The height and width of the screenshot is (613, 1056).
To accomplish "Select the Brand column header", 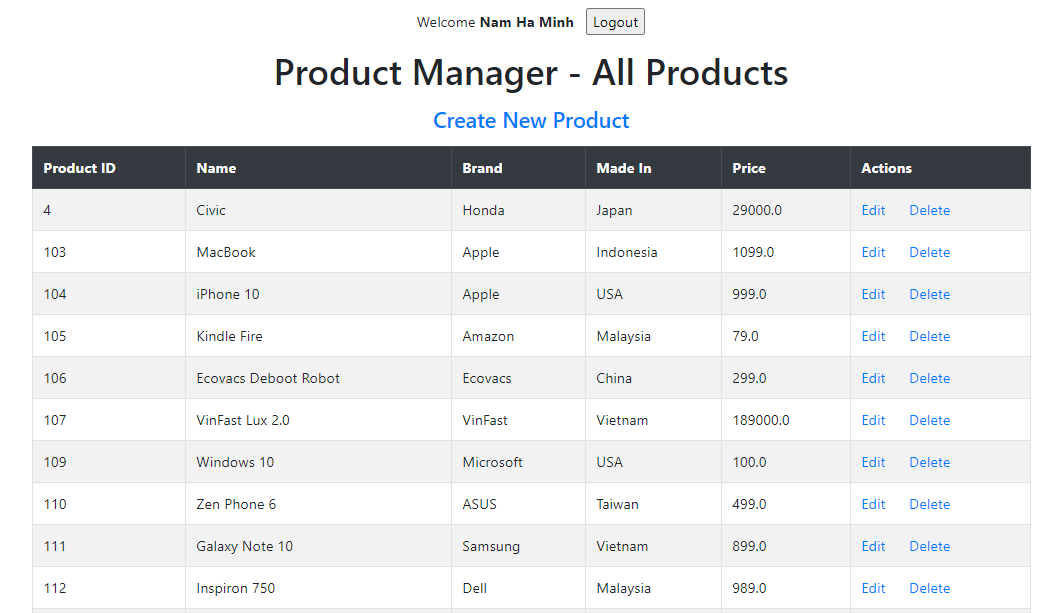I will tap(518, 168).
